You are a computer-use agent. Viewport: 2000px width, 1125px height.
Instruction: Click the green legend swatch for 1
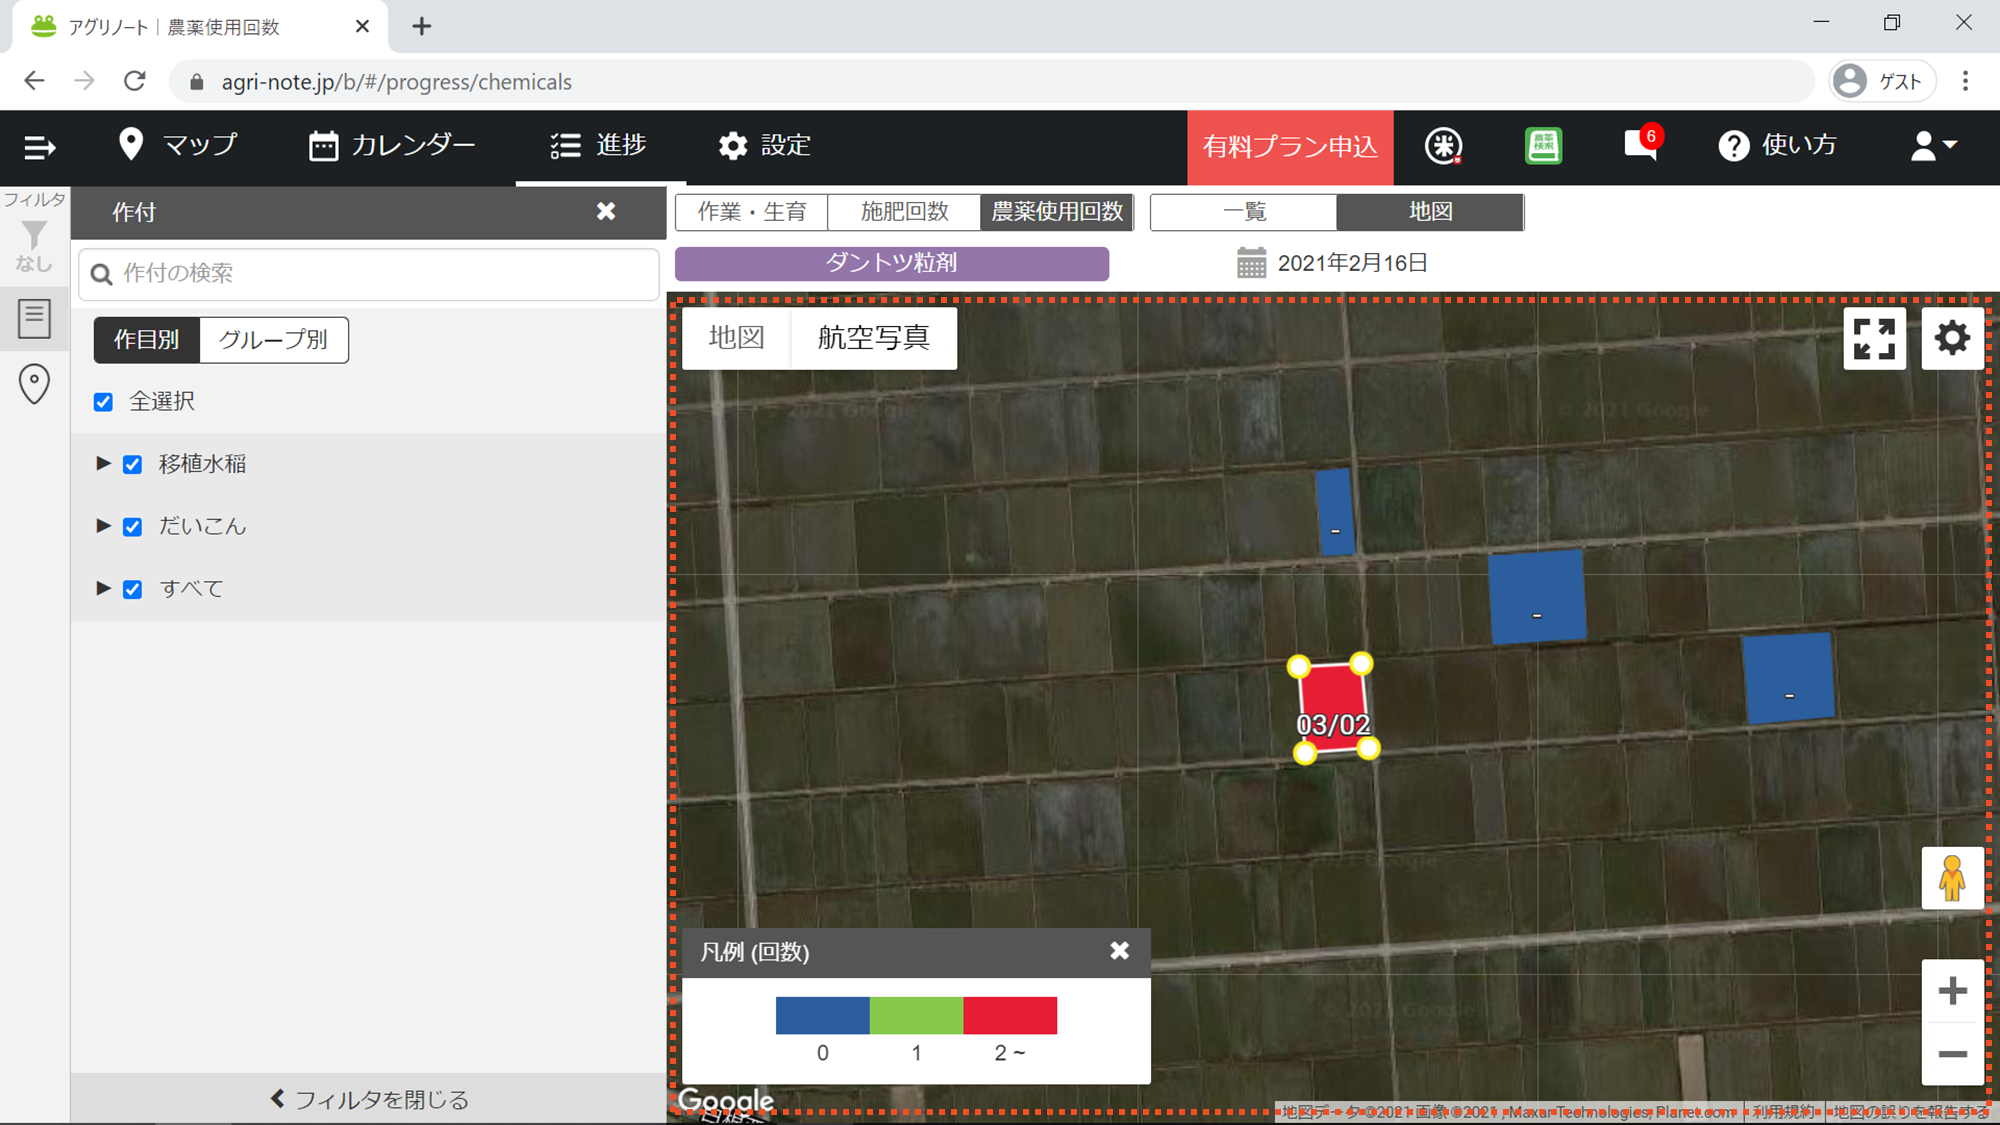coord(917,1015)
